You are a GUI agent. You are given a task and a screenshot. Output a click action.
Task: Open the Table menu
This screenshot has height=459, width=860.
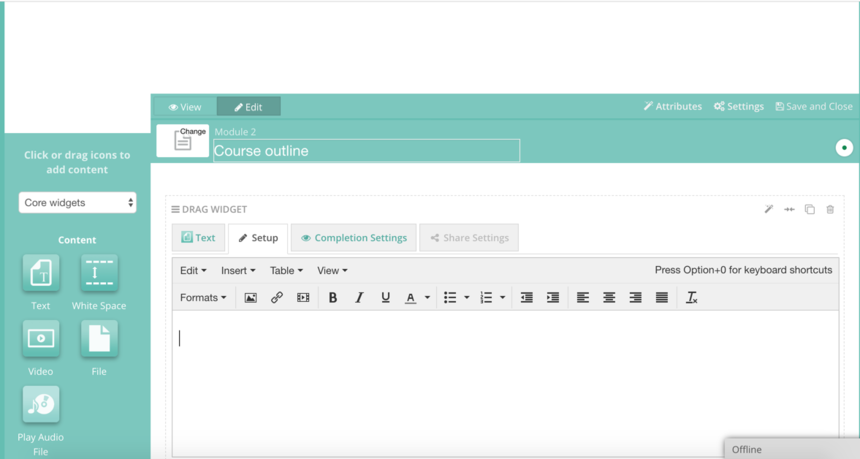pos(286,270)
